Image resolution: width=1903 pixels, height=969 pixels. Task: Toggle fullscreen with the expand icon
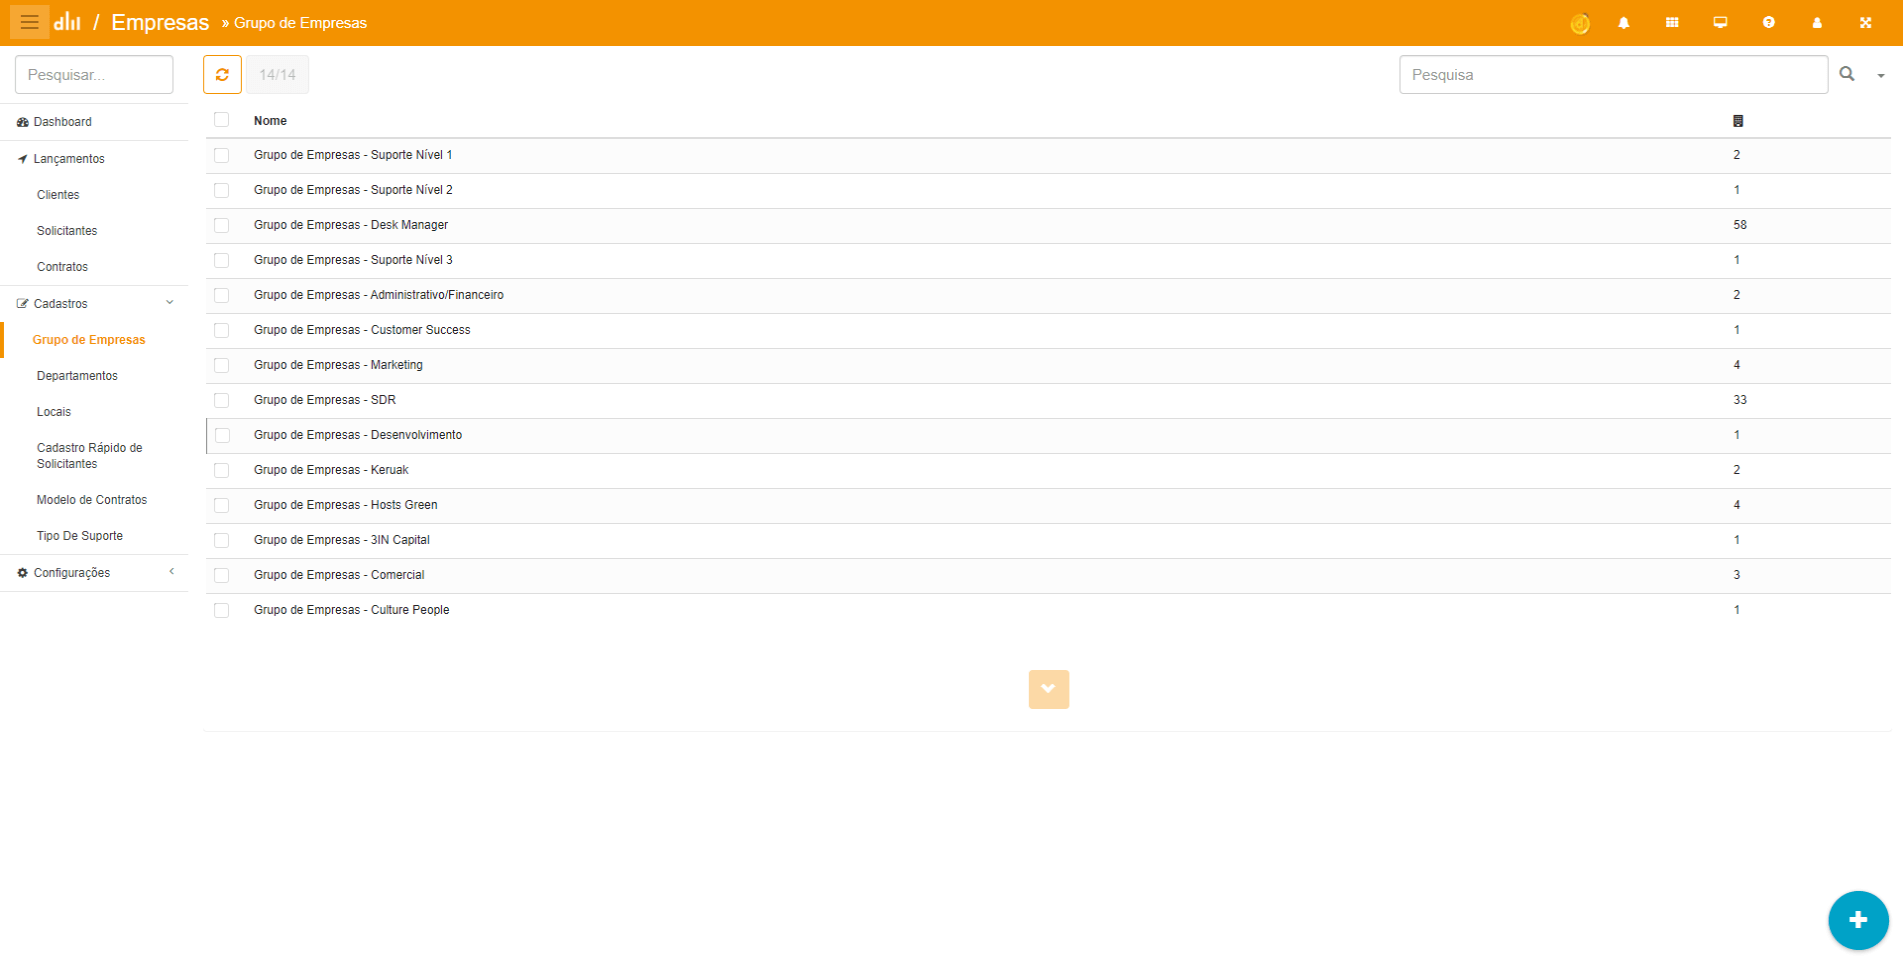[x=1865, y=23]
